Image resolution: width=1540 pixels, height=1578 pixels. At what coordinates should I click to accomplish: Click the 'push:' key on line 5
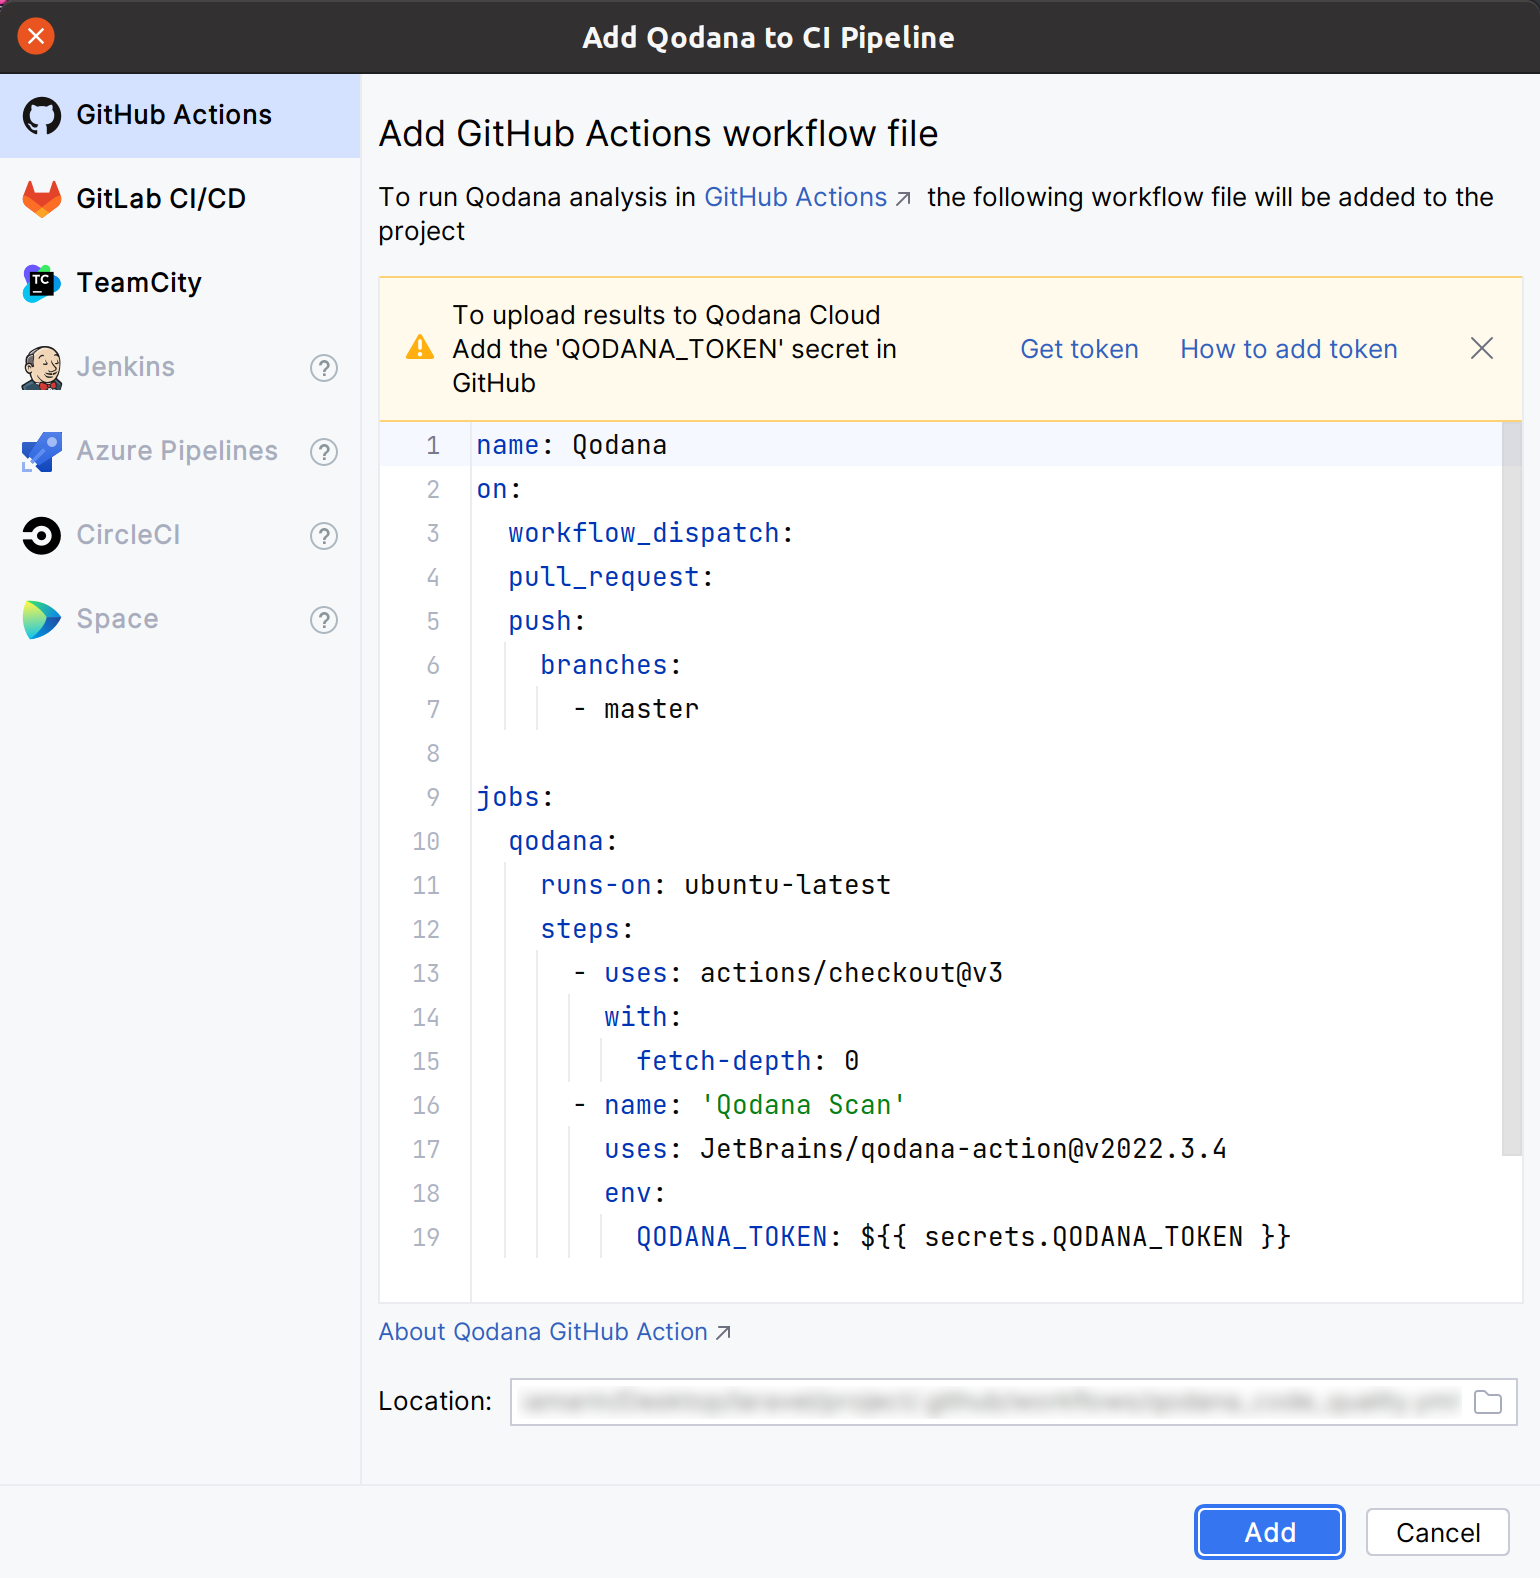click(546, 621)
